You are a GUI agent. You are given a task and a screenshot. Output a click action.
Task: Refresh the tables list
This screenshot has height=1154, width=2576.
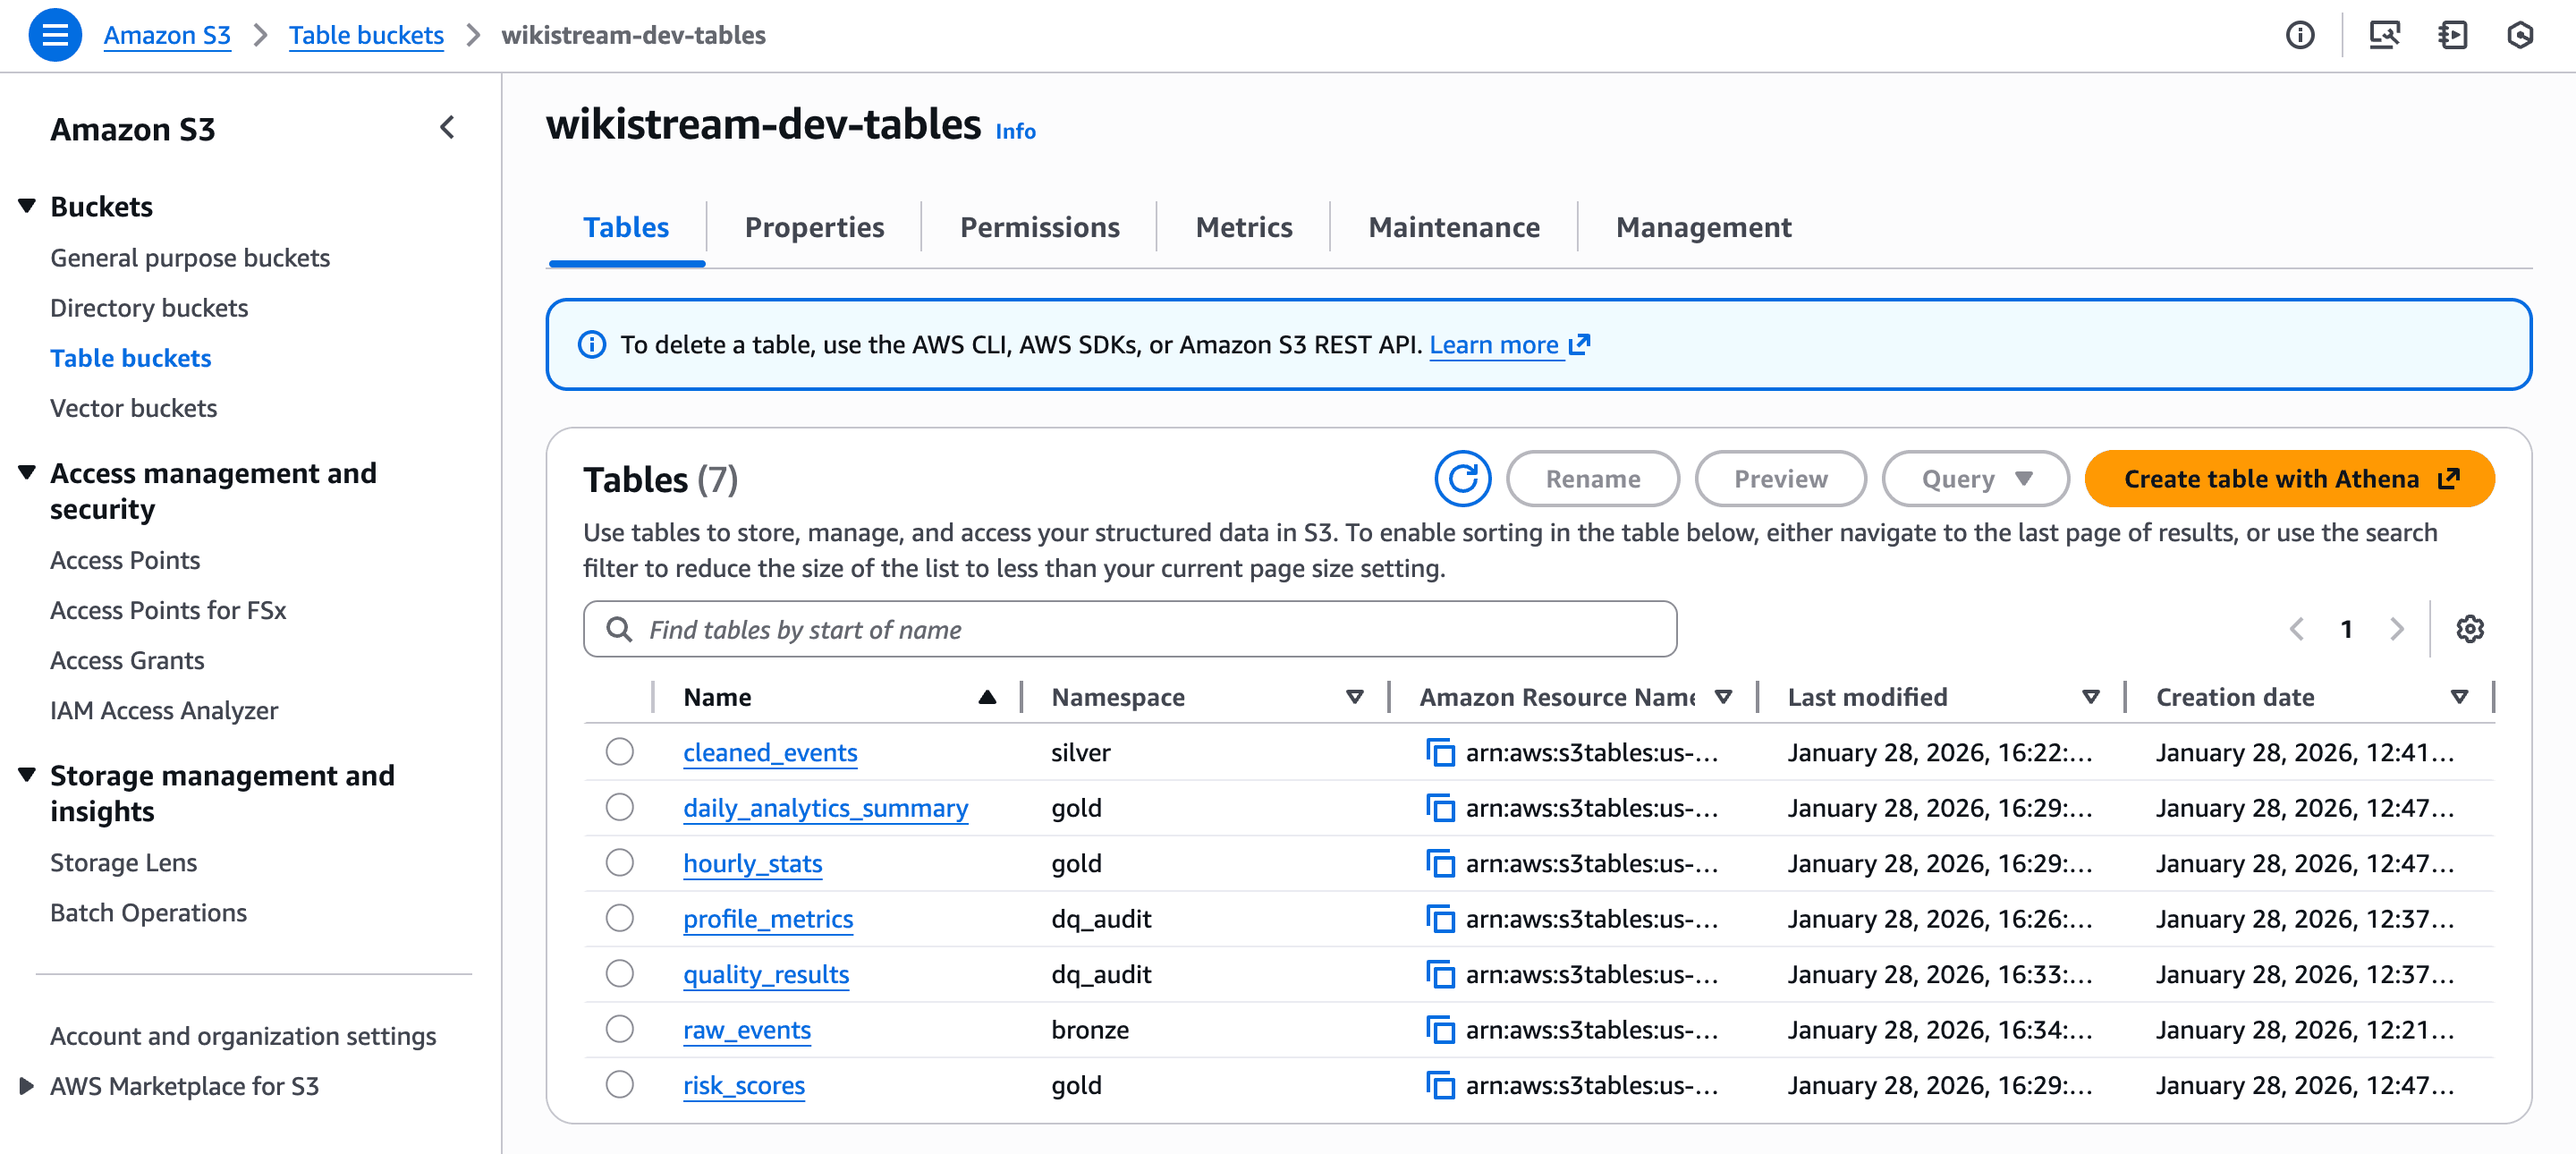click(x=1462, y=478)
